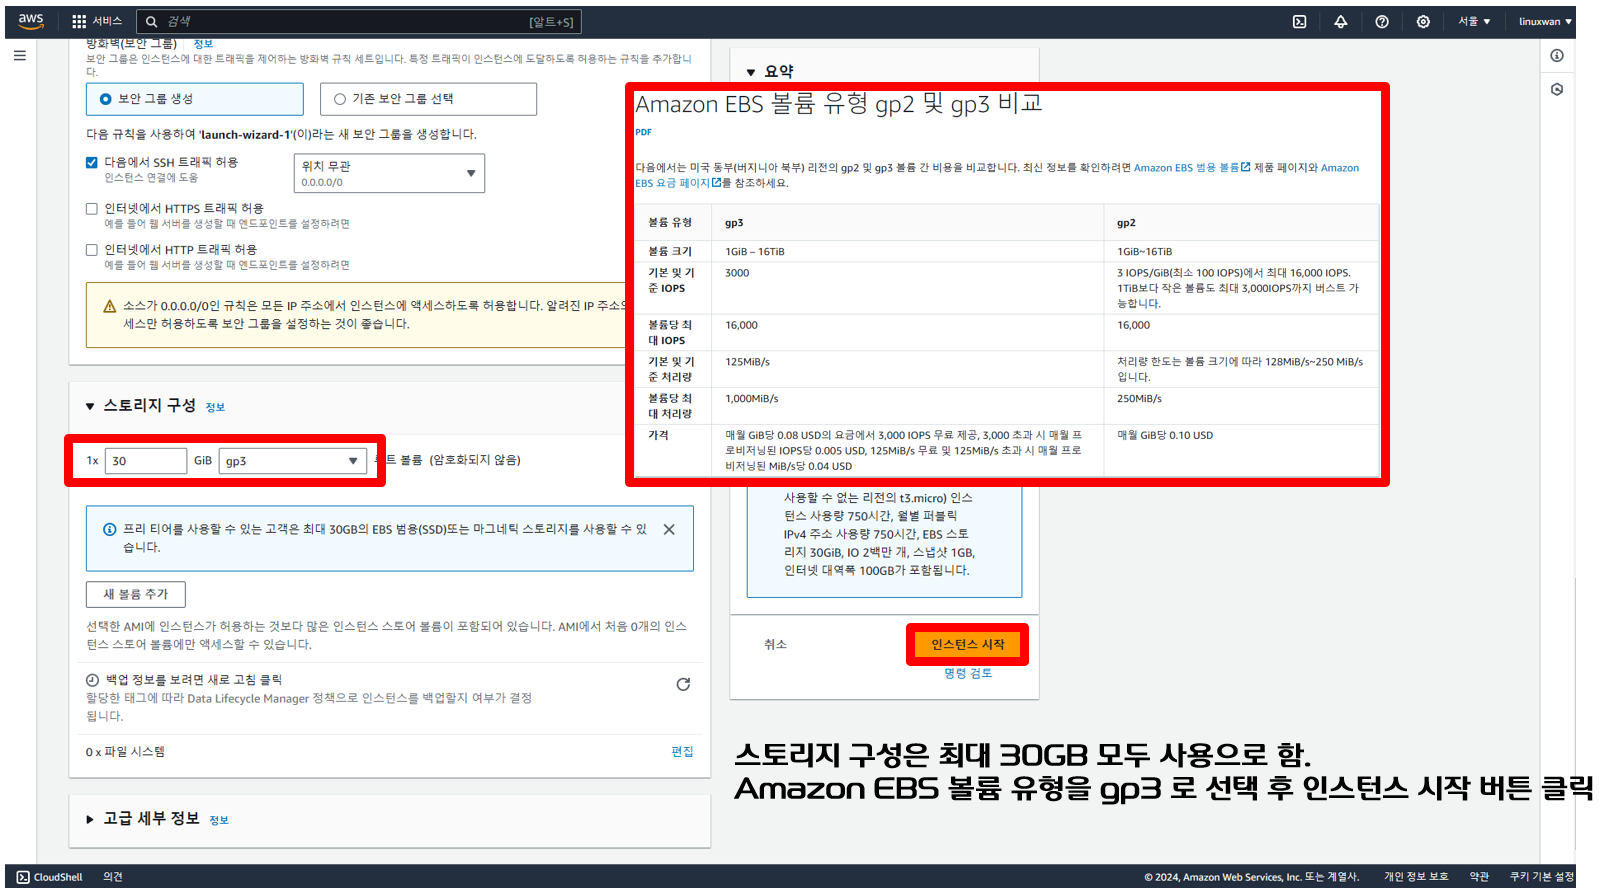Open the 서울 region dropdown

1474,21
